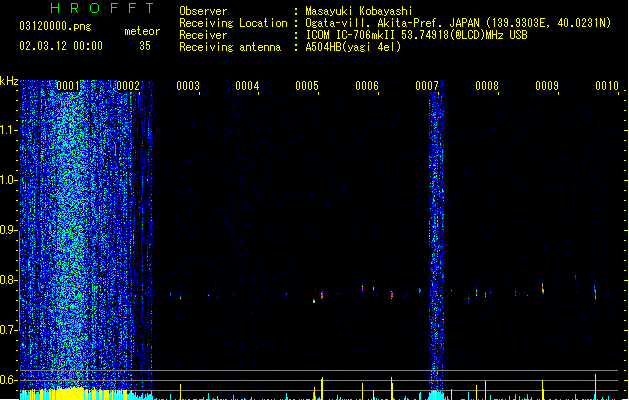The height and width of the screenshot is (400, 629).
Task: Click the meteor echo below marker 0009
Action: (x=543, y=288)
